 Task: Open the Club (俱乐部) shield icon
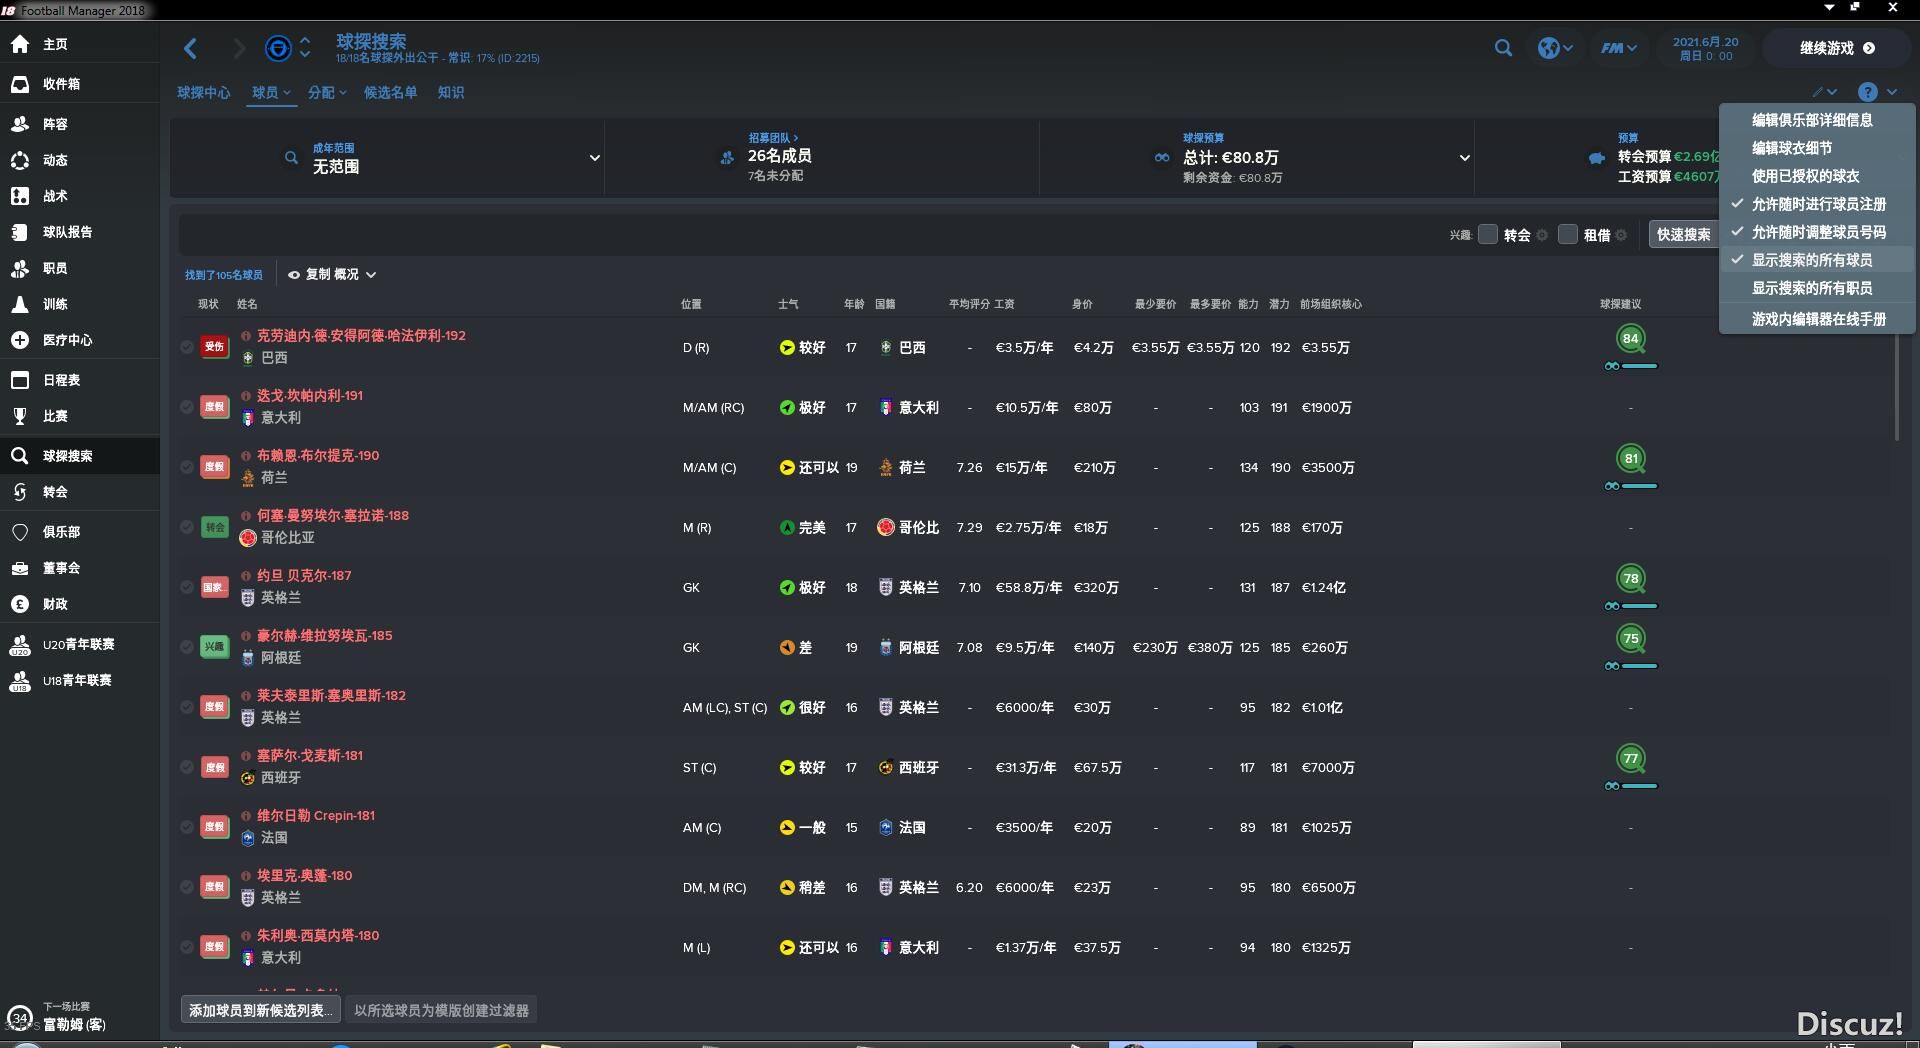coord(20,532)
